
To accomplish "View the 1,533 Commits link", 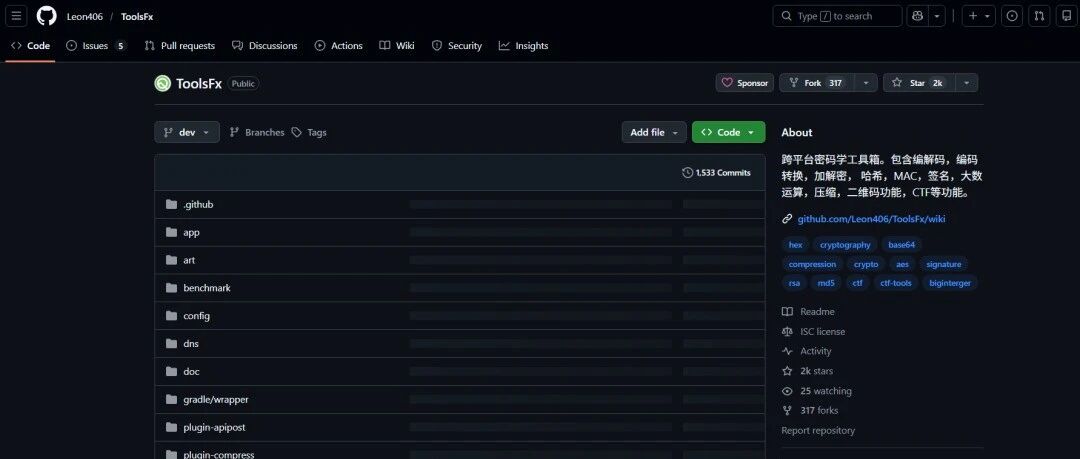I will click(716, 172).
